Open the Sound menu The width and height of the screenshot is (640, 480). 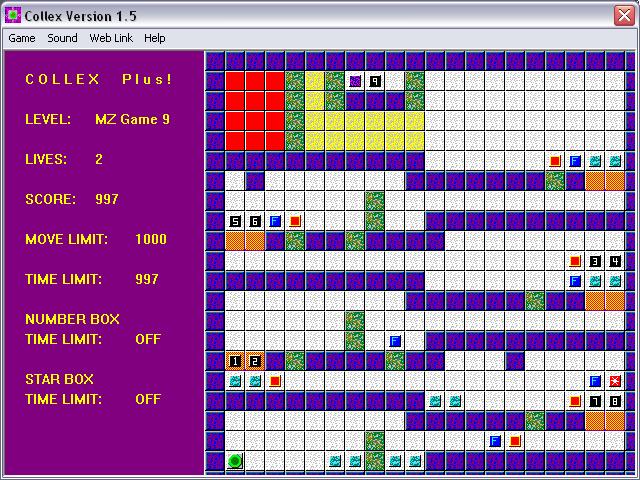[62, 38]
